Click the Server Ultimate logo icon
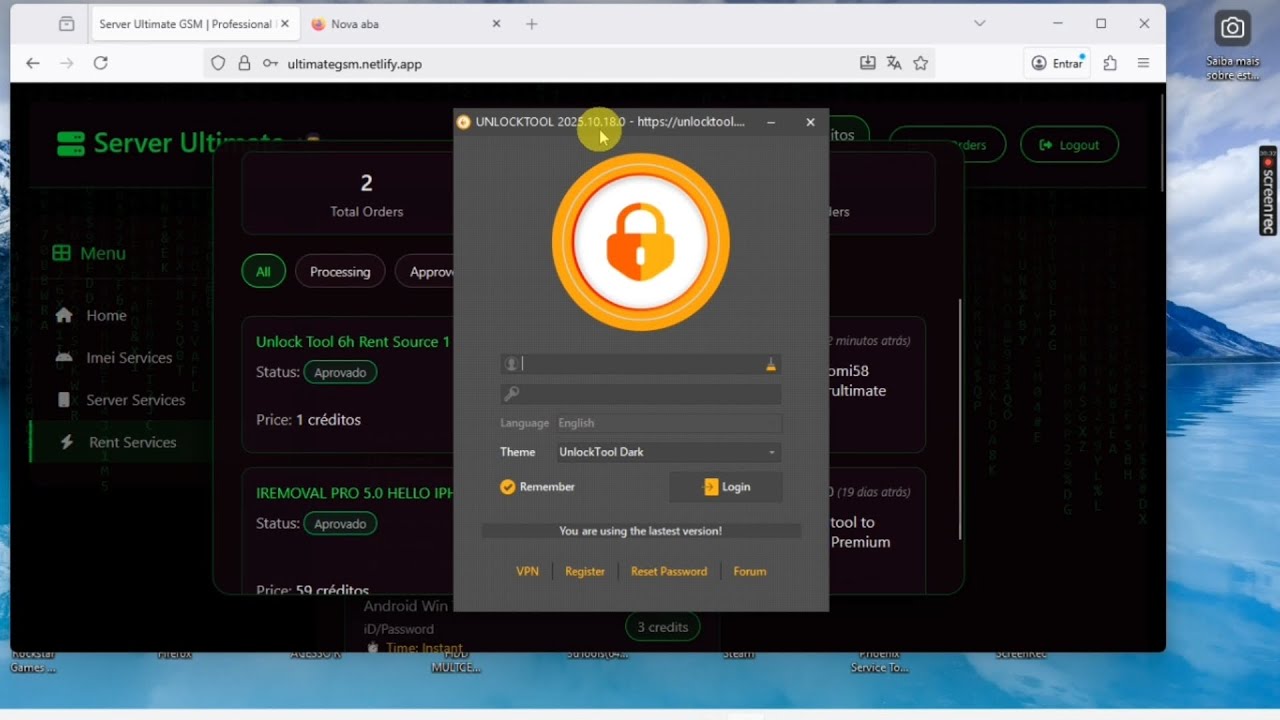This screenshot has width=1280, height=720. [x=70, y=144]
